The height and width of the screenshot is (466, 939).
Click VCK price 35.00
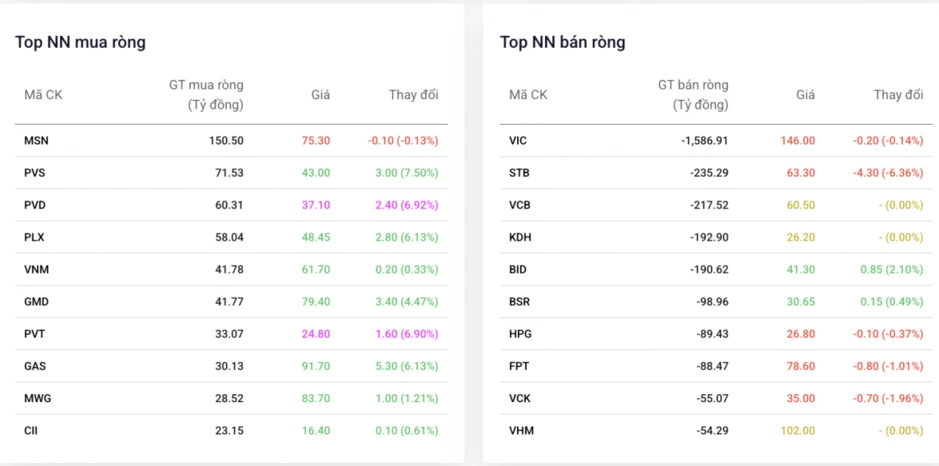click(x=801, y=398)
